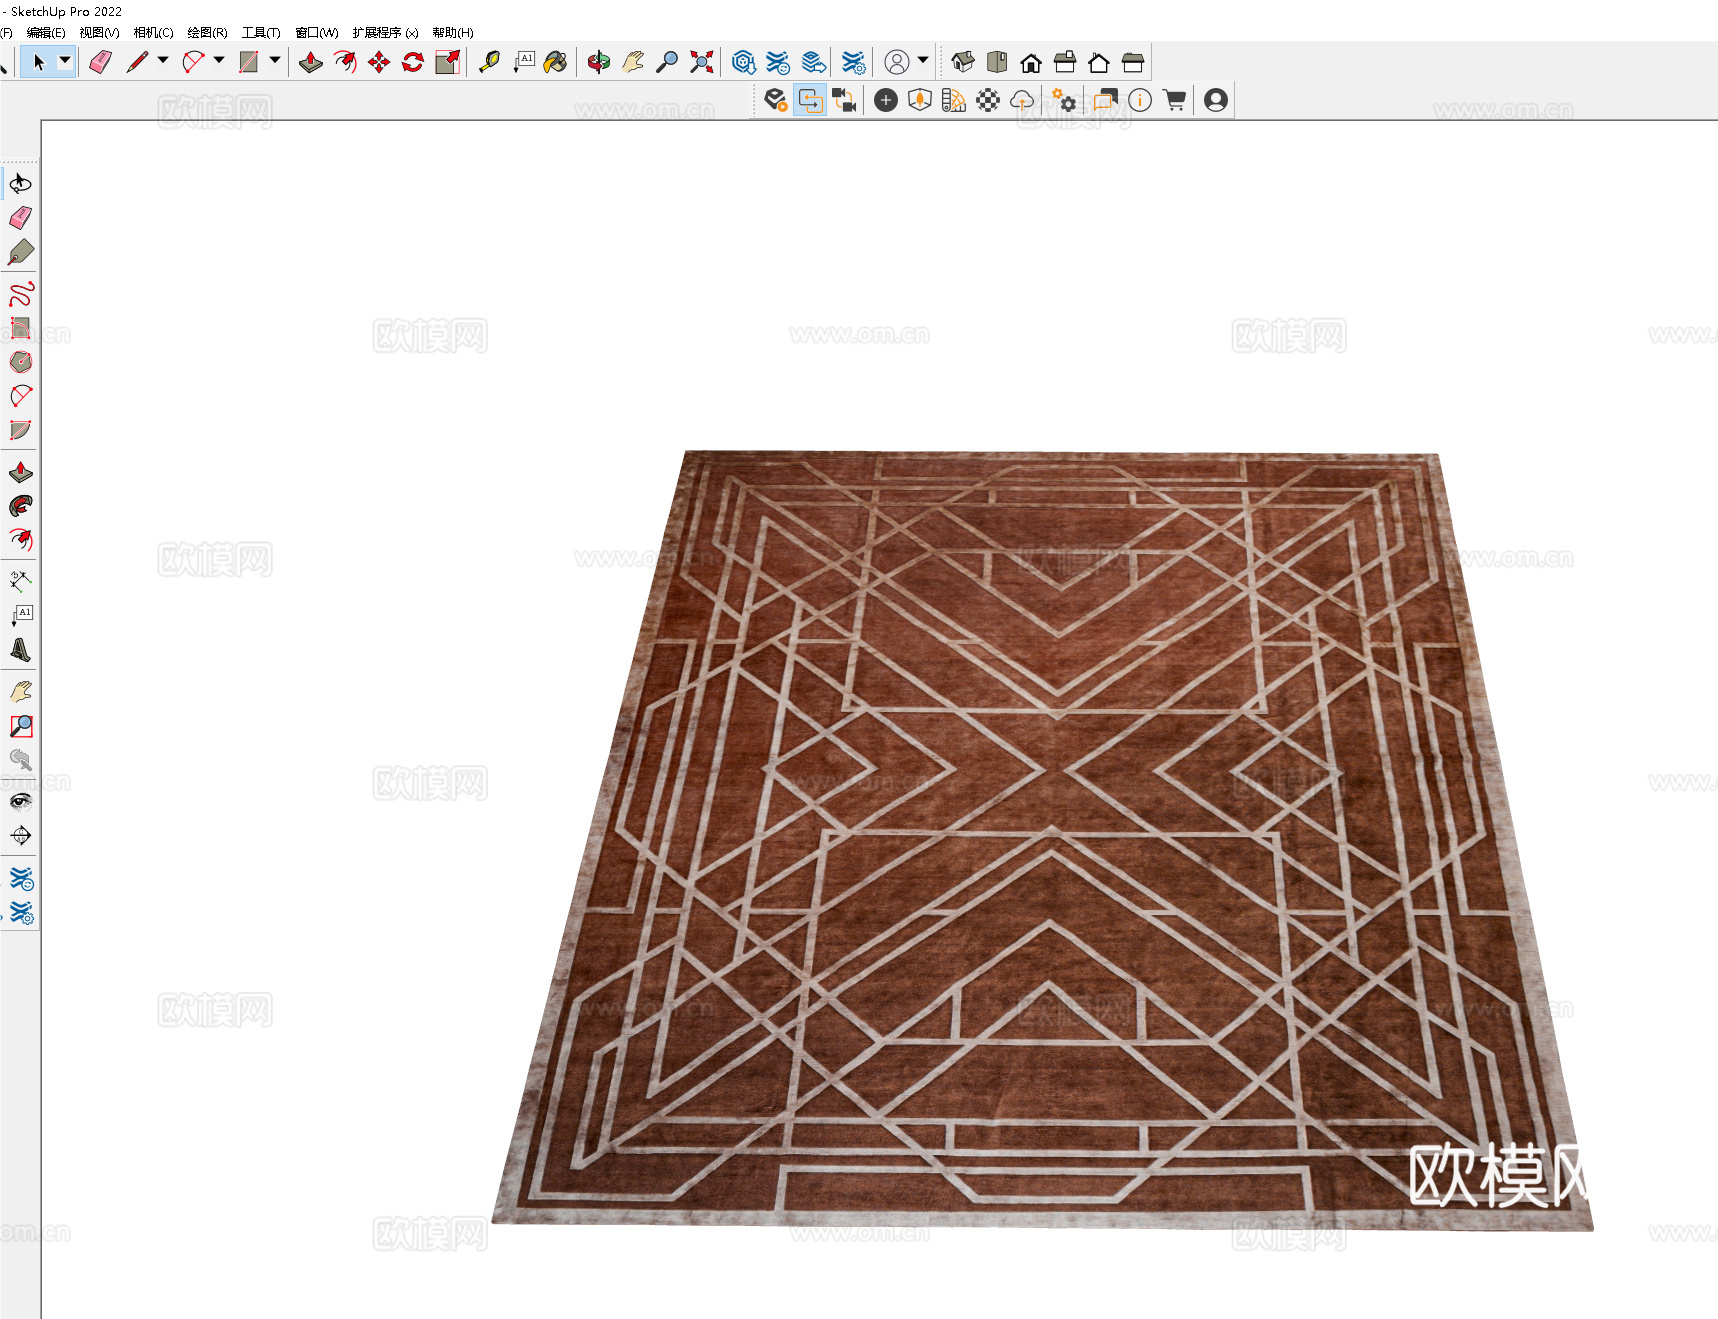
Task: Switch to Right view
Action: [x=1065, y=62]
